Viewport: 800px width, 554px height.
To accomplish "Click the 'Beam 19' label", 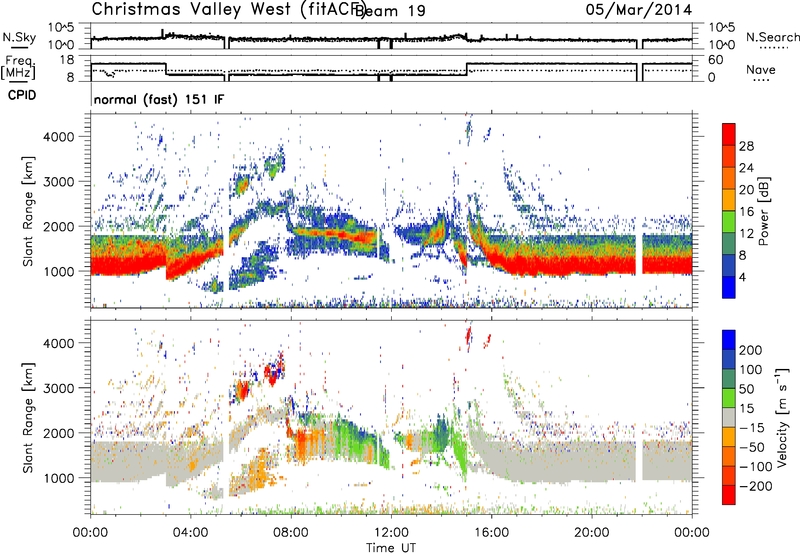I will coord(390,11).
